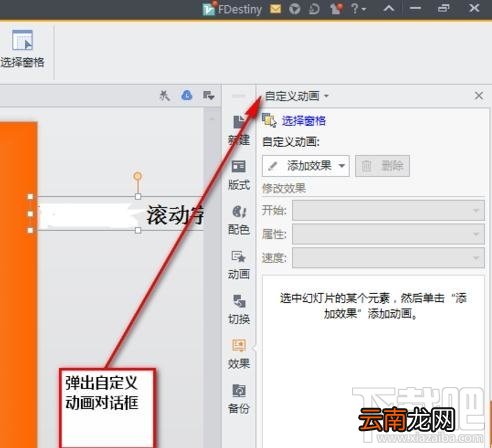Click the mail envelope icon in title bar

click(x=275, y=9)
